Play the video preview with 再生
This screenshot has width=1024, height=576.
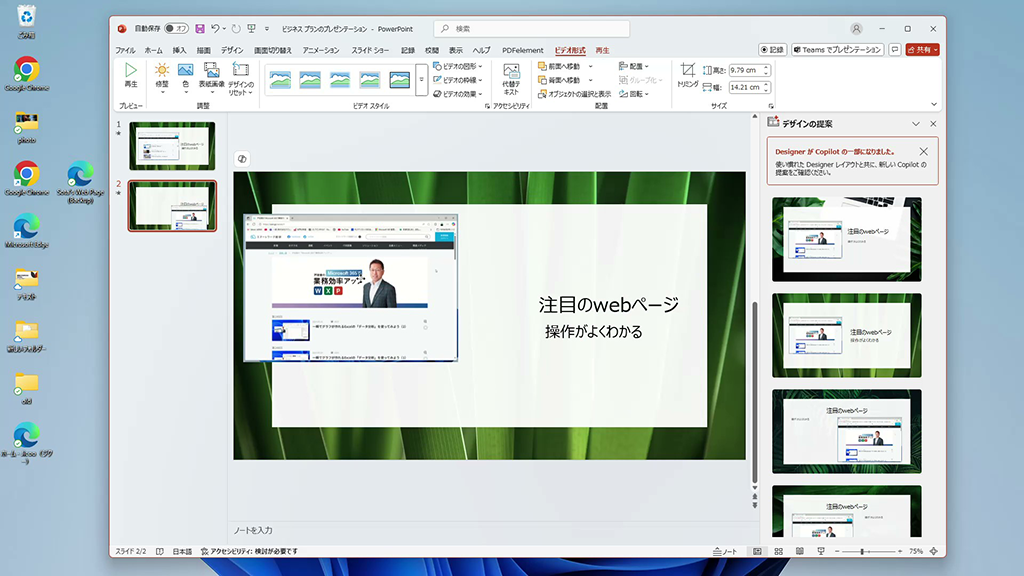131,76
